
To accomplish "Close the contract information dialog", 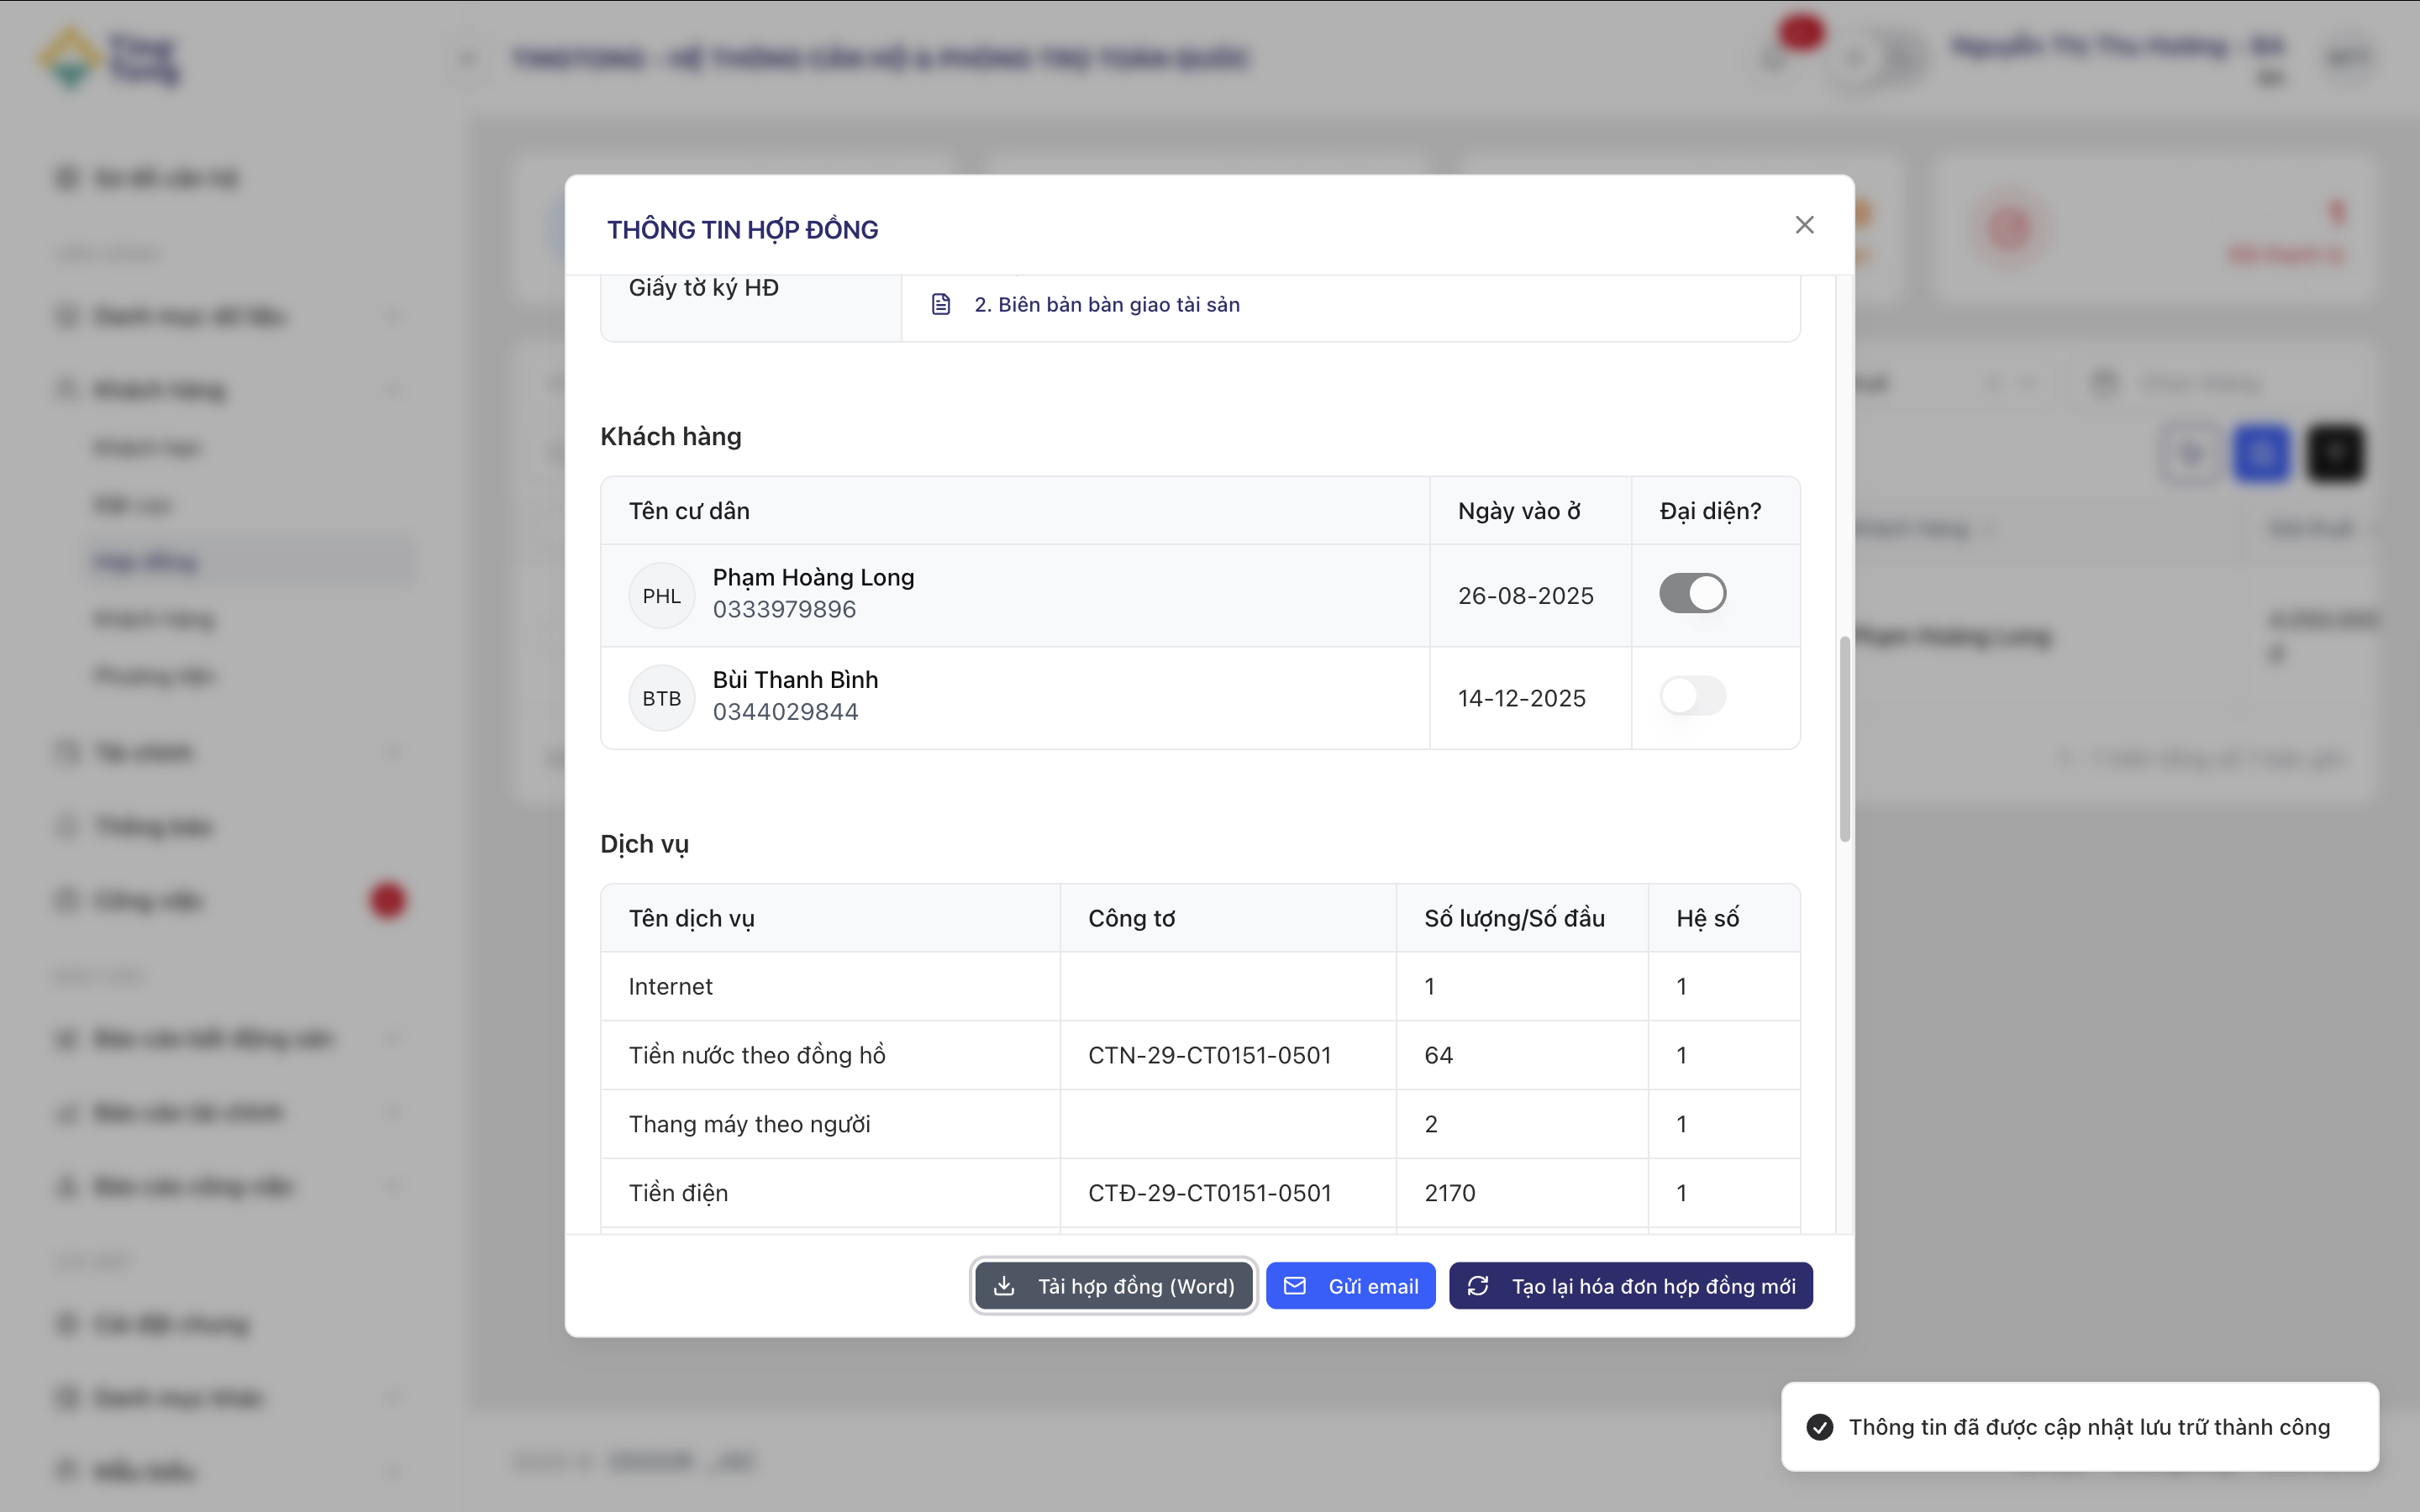I will [1804, 225].
